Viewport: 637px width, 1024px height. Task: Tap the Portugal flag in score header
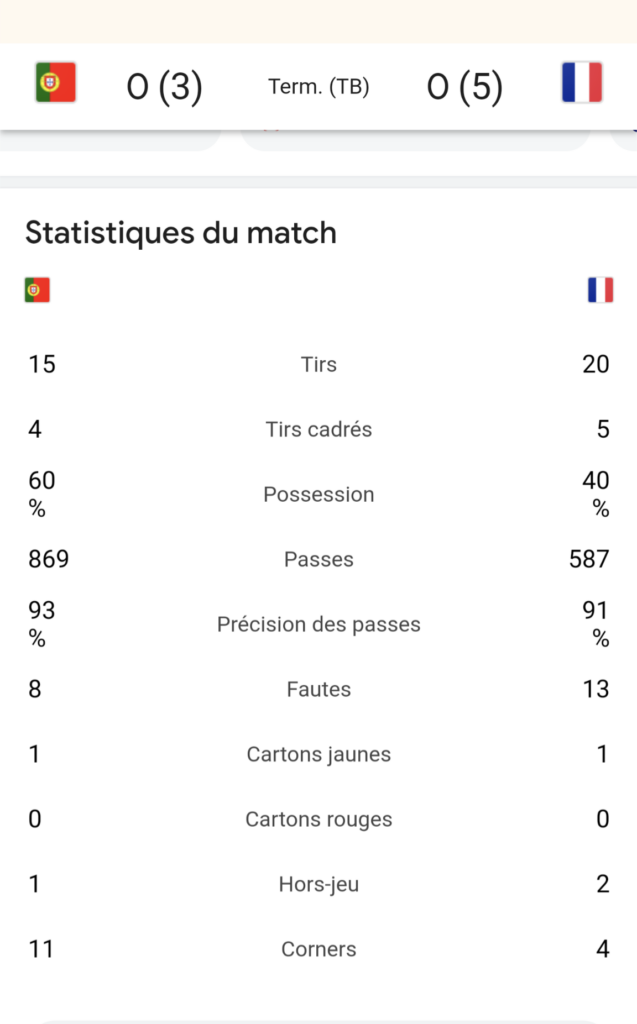click(56, 82)
